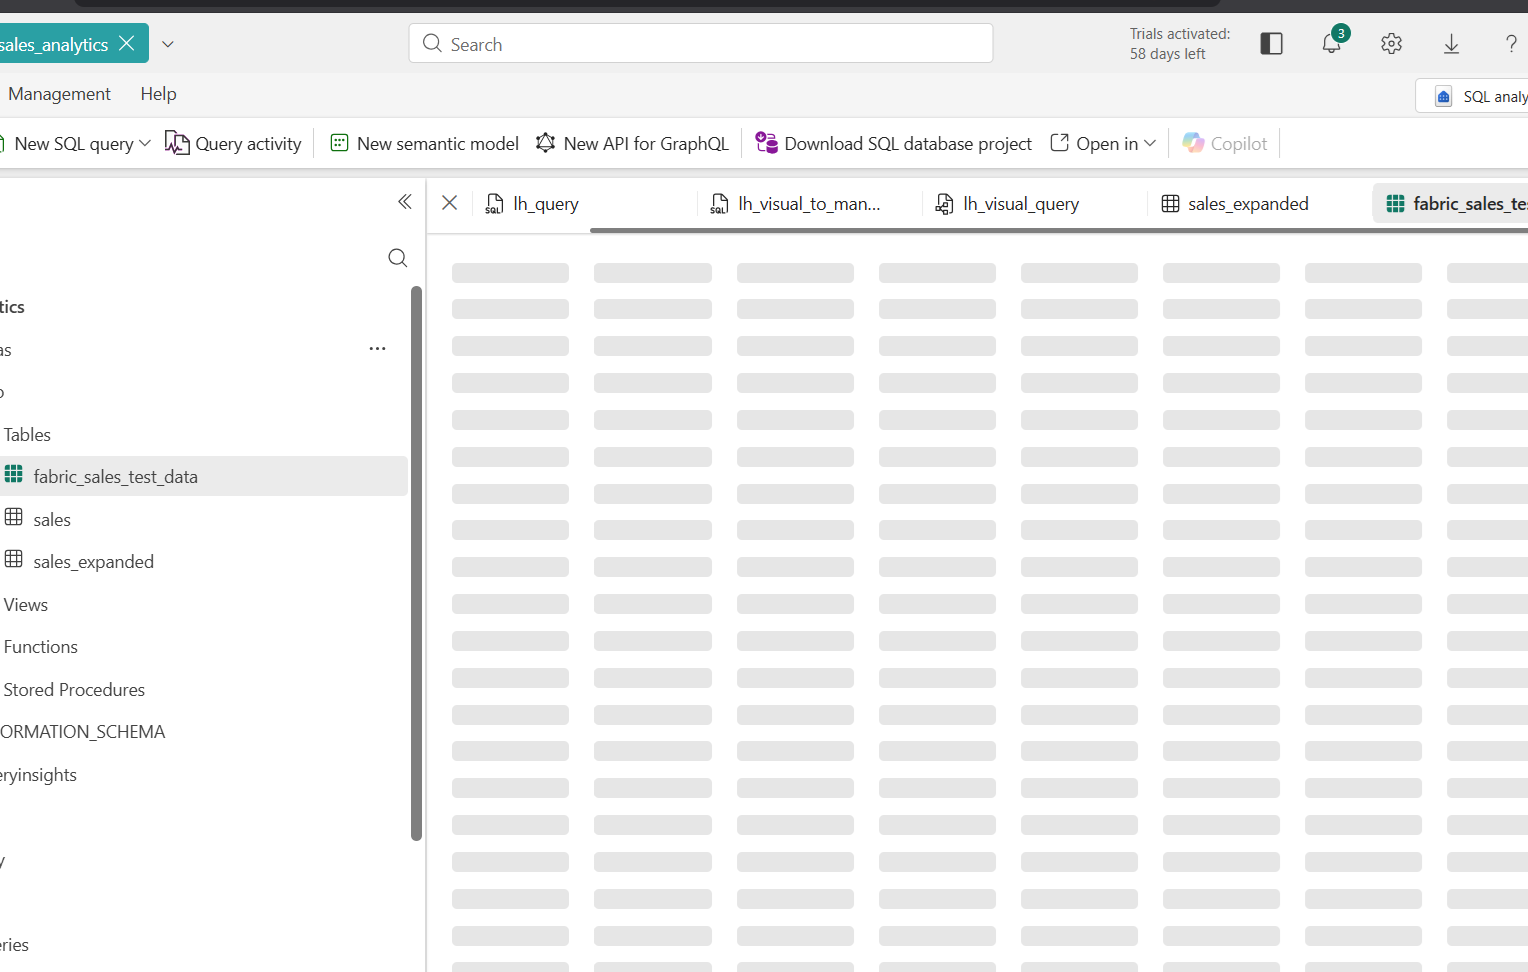Click the Search input field
Image resolution: width=1528 pixels, height=972 pixels.
pyautogui.click(x=700, y=44)
